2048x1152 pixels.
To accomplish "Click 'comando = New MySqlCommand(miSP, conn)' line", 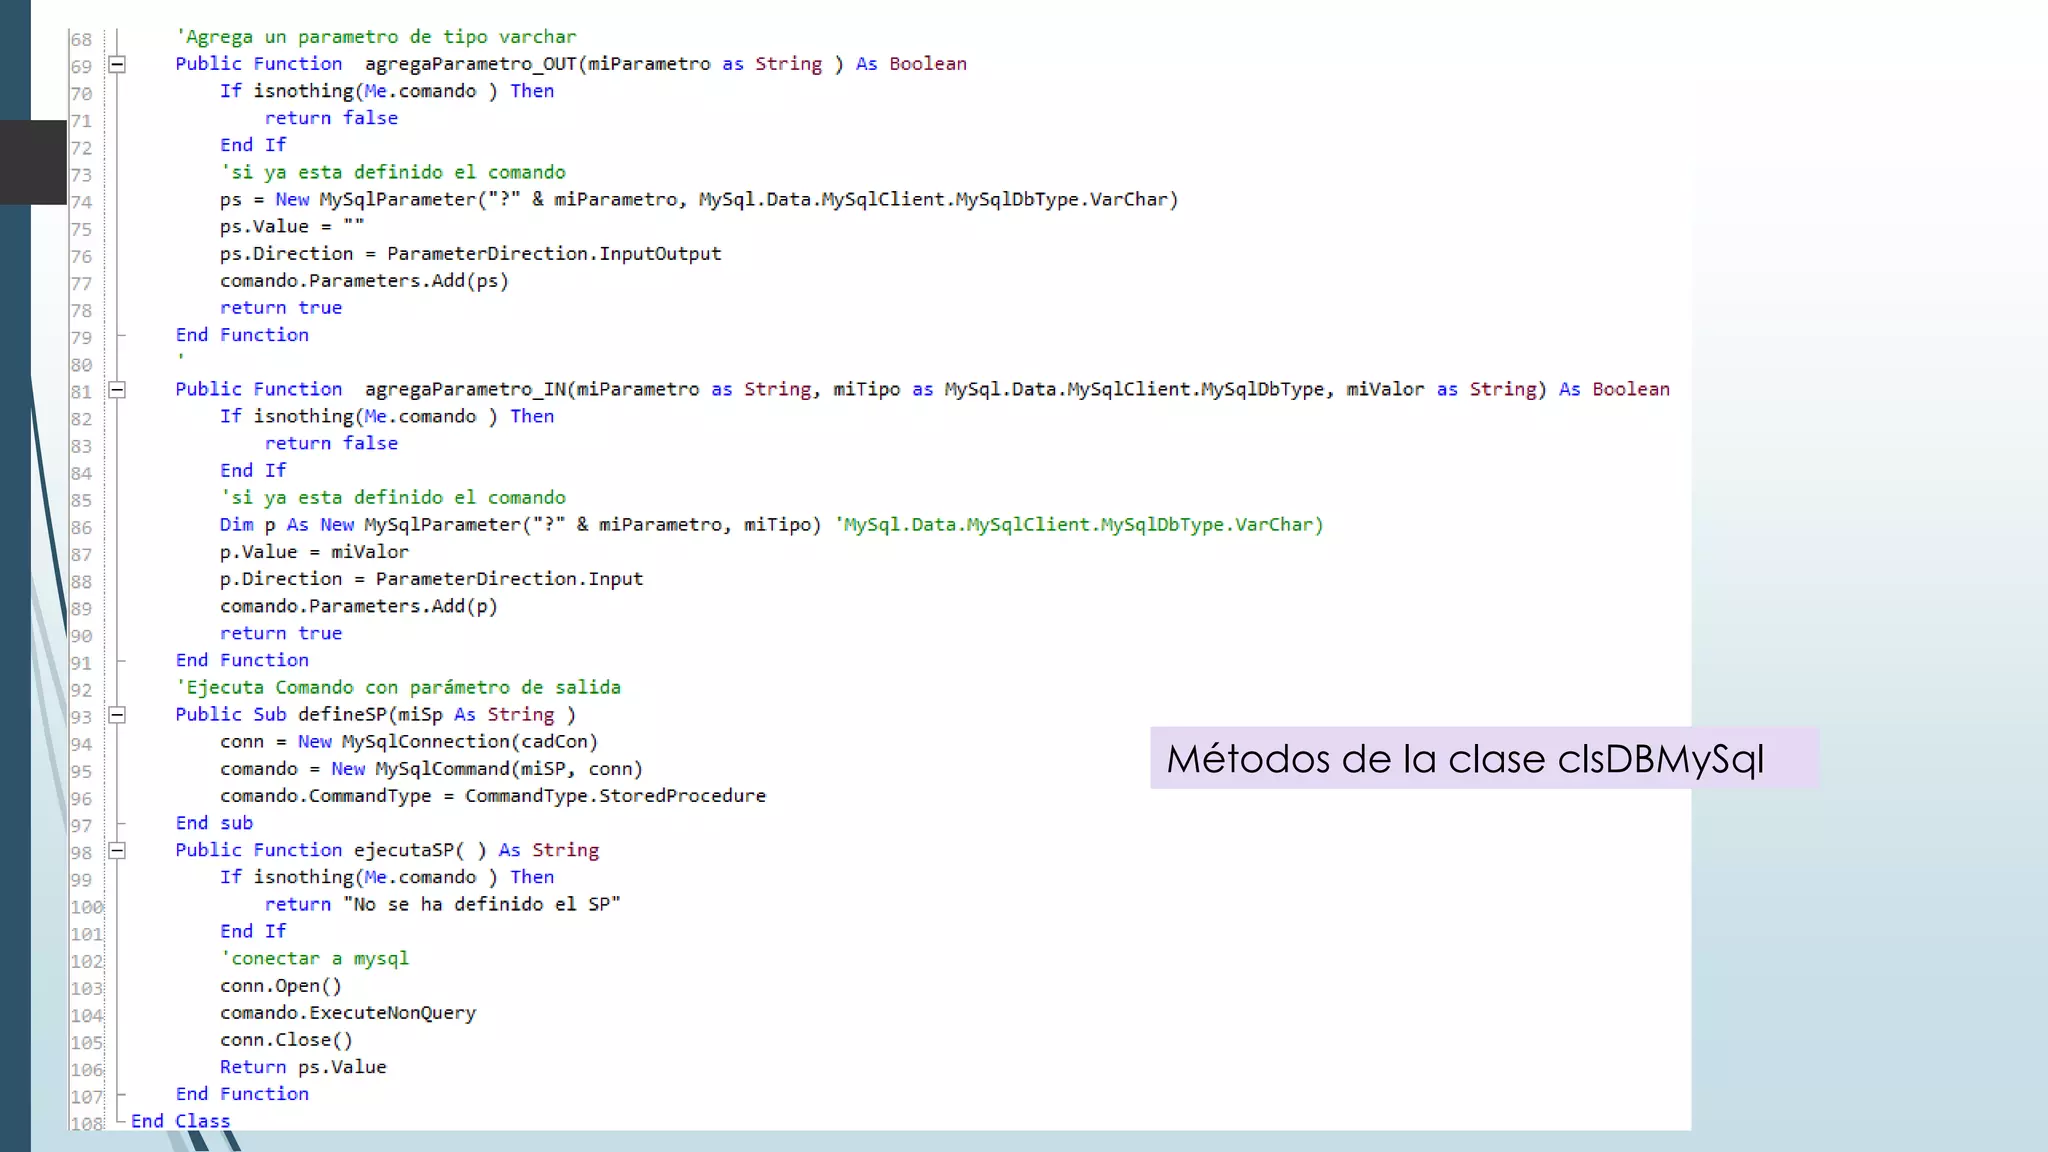I will click(431, 769).
